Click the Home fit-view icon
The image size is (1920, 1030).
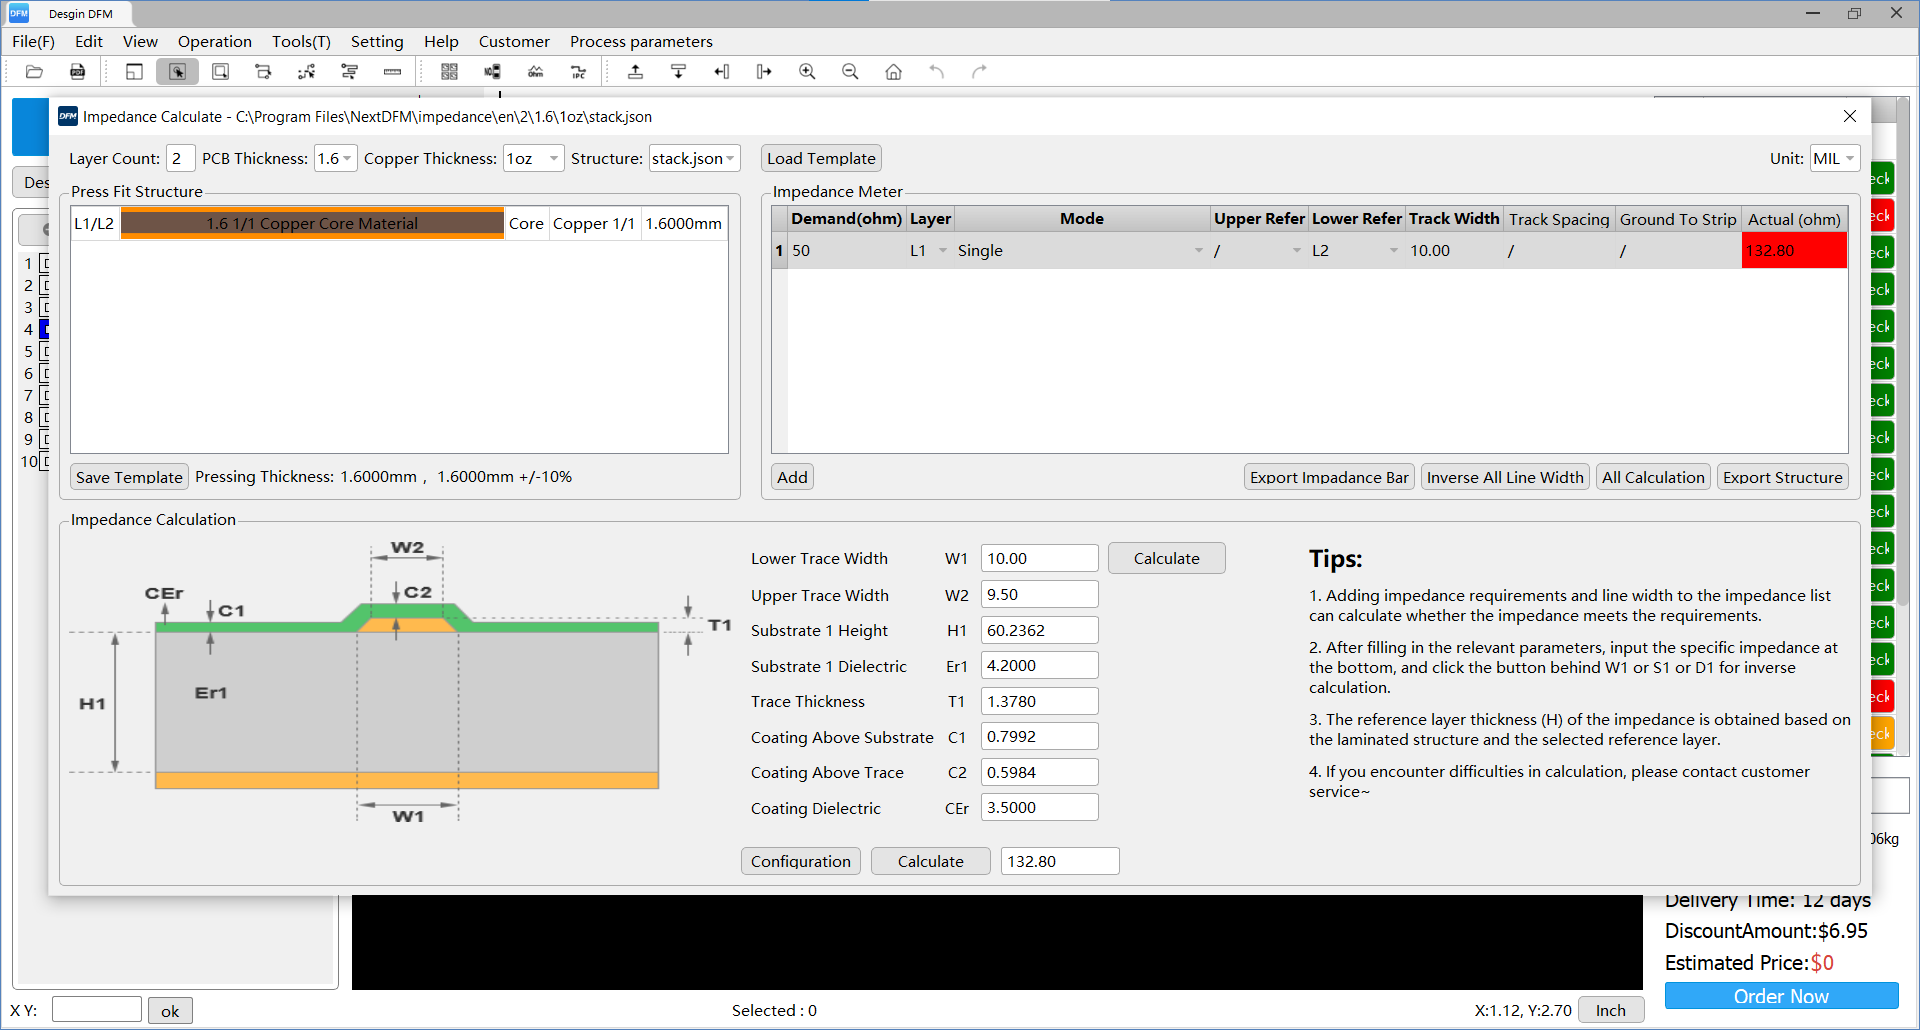pos(893,71)
